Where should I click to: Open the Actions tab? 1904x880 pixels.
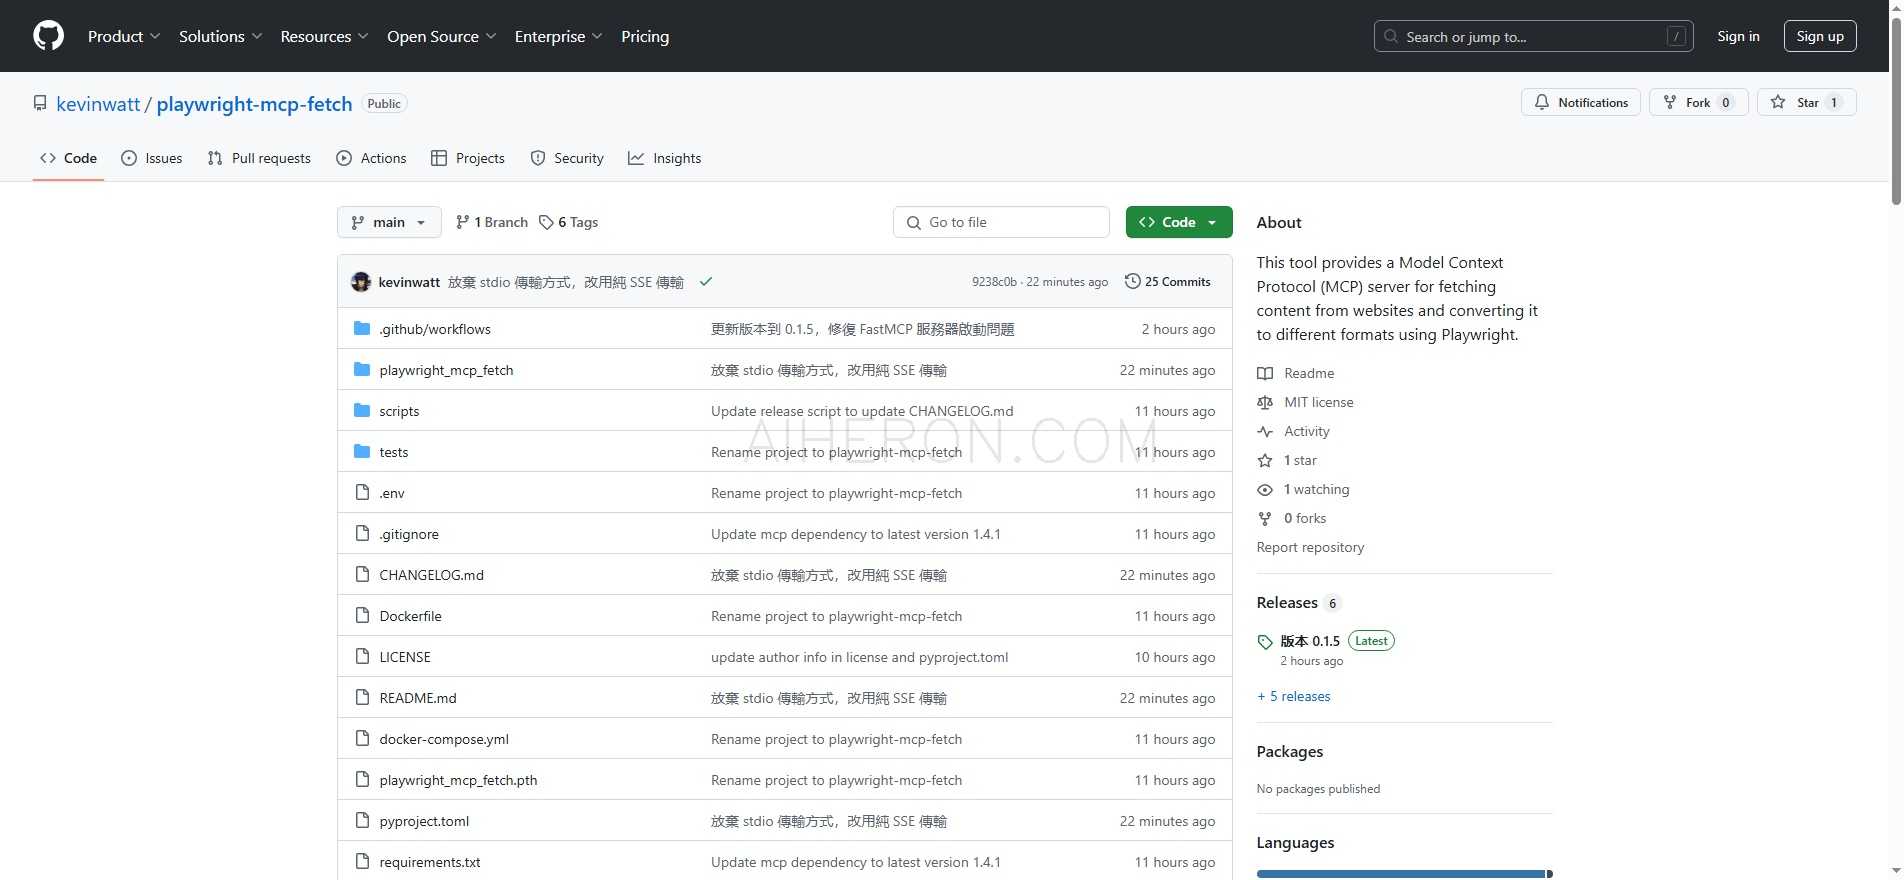point(371,158)
